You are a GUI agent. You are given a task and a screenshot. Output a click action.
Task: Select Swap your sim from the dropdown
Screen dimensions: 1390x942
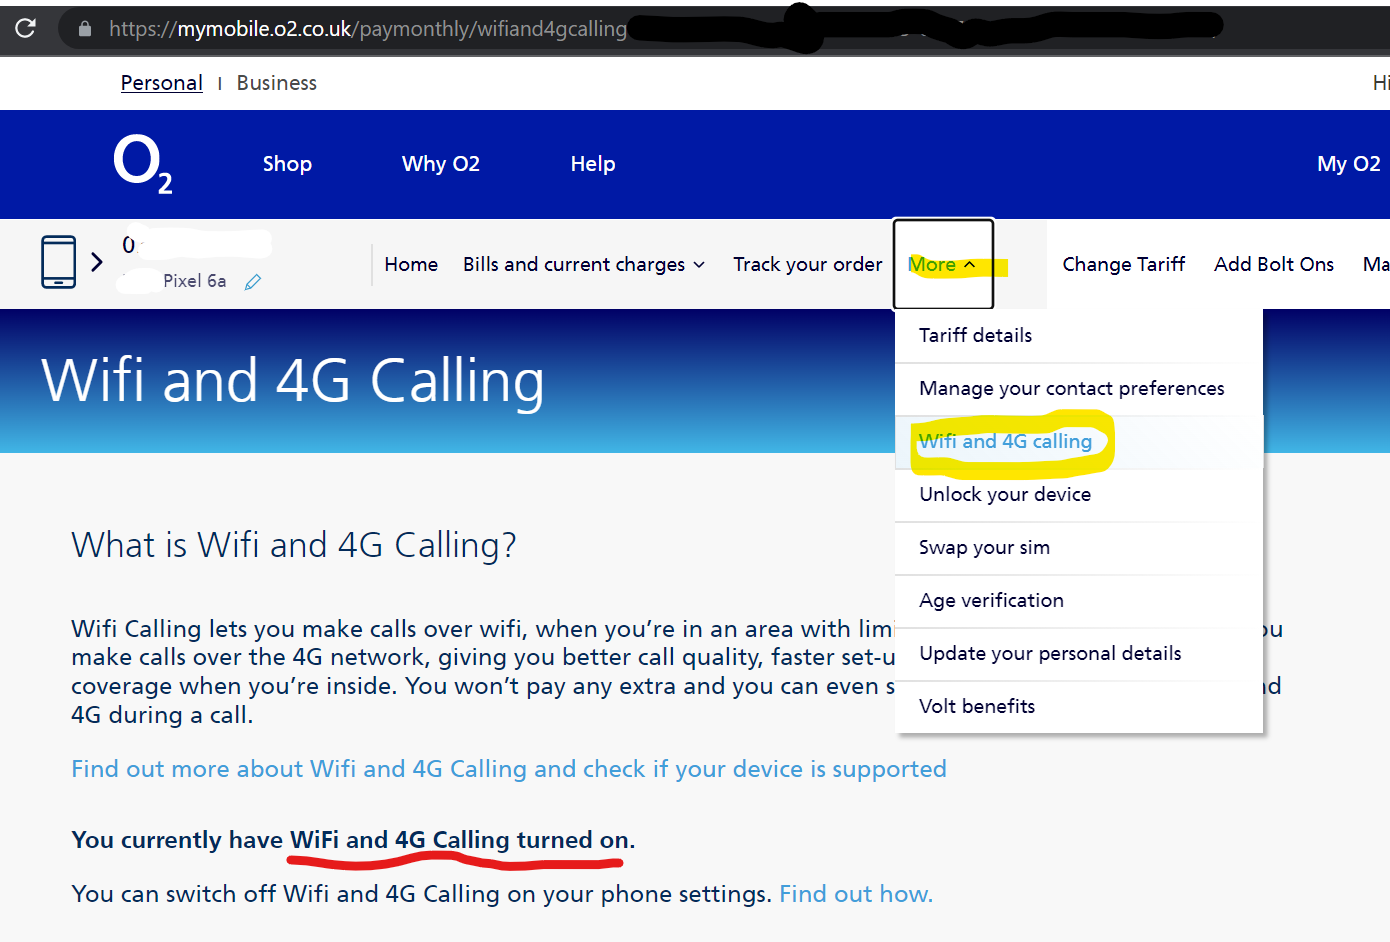pyautogui.click(x=984, y=547)
